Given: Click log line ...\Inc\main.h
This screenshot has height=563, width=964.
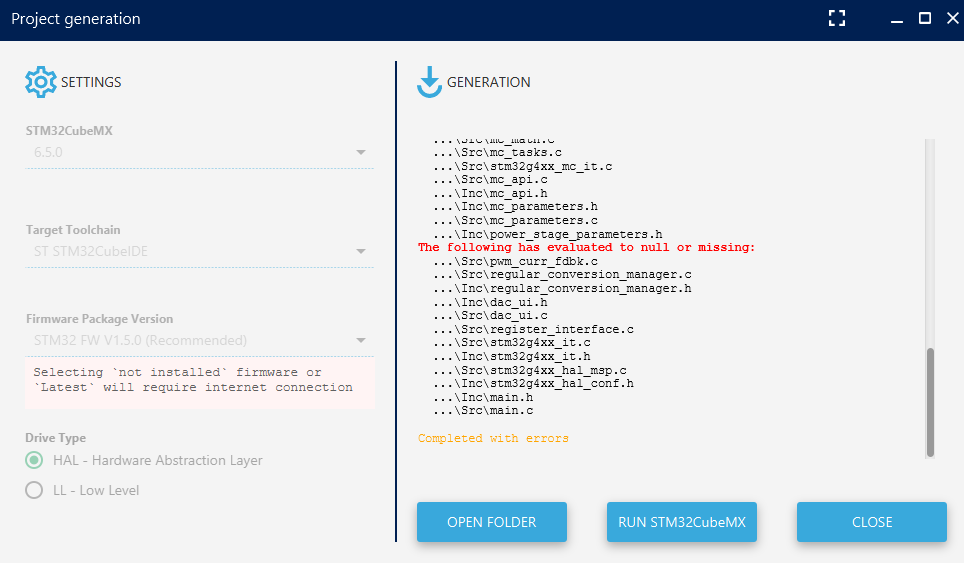Looking at the screenshot, I should pos(483,397).
